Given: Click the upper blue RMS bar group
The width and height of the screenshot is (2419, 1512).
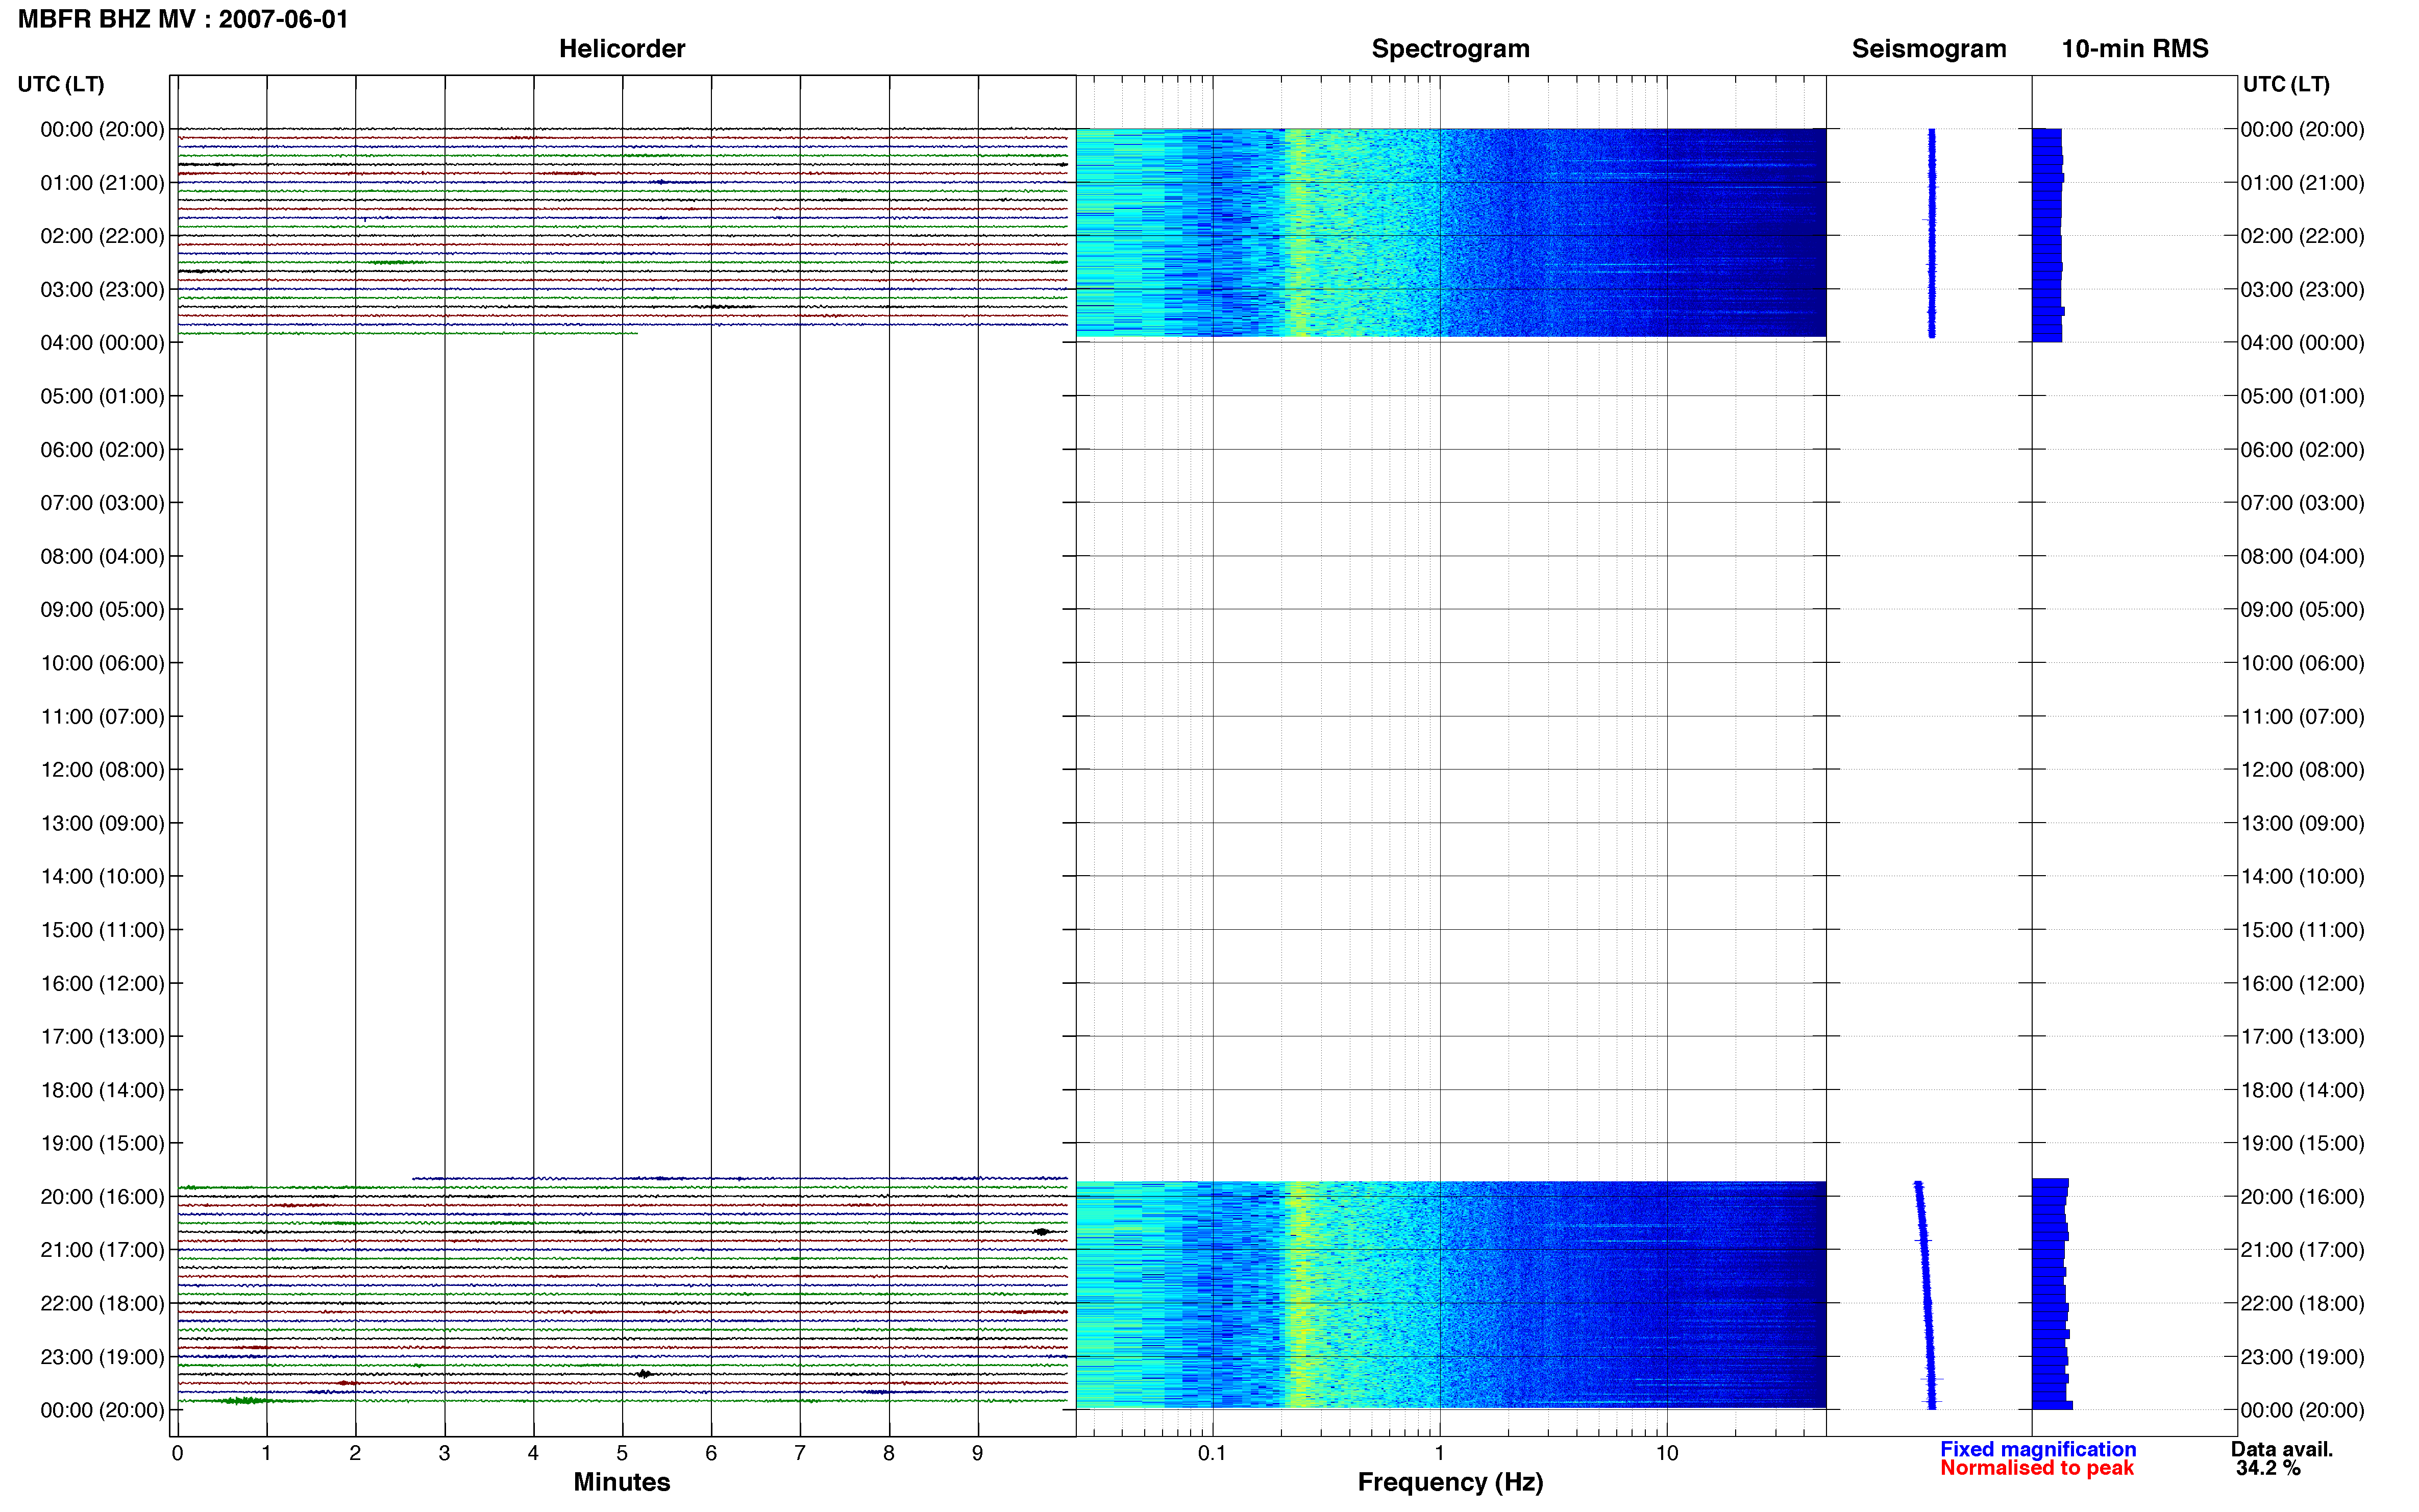Looking at the screenshot, I should 2047,235.
